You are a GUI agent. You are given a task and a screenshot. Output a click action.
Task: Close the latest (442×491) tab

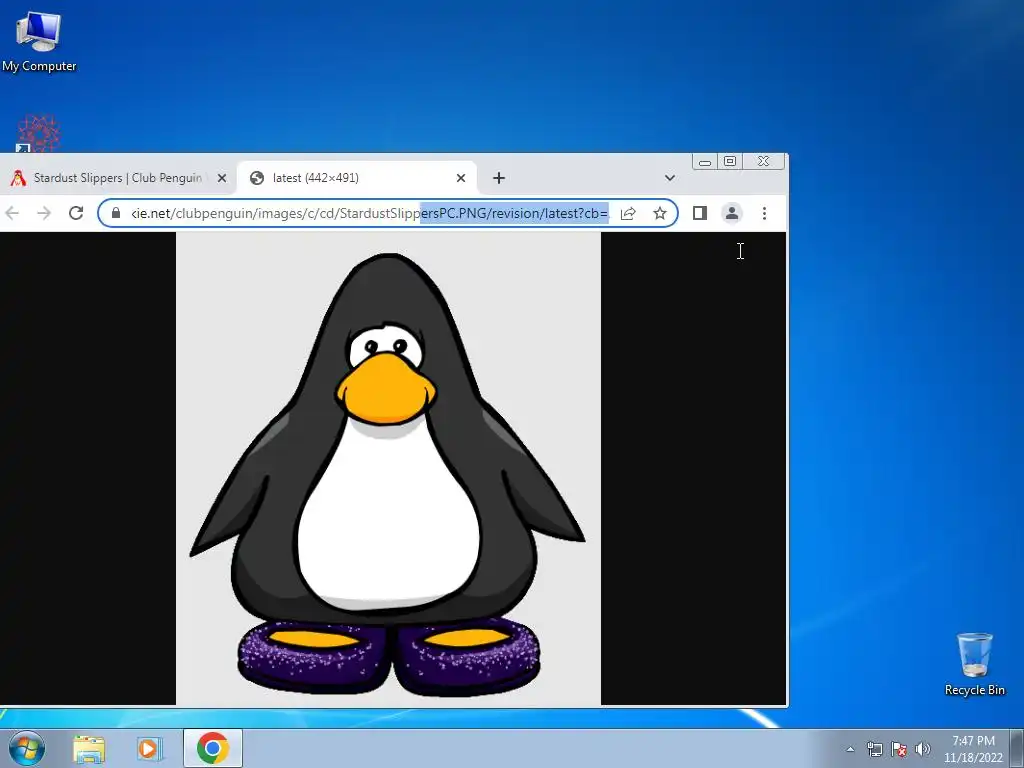pos(460,178)
